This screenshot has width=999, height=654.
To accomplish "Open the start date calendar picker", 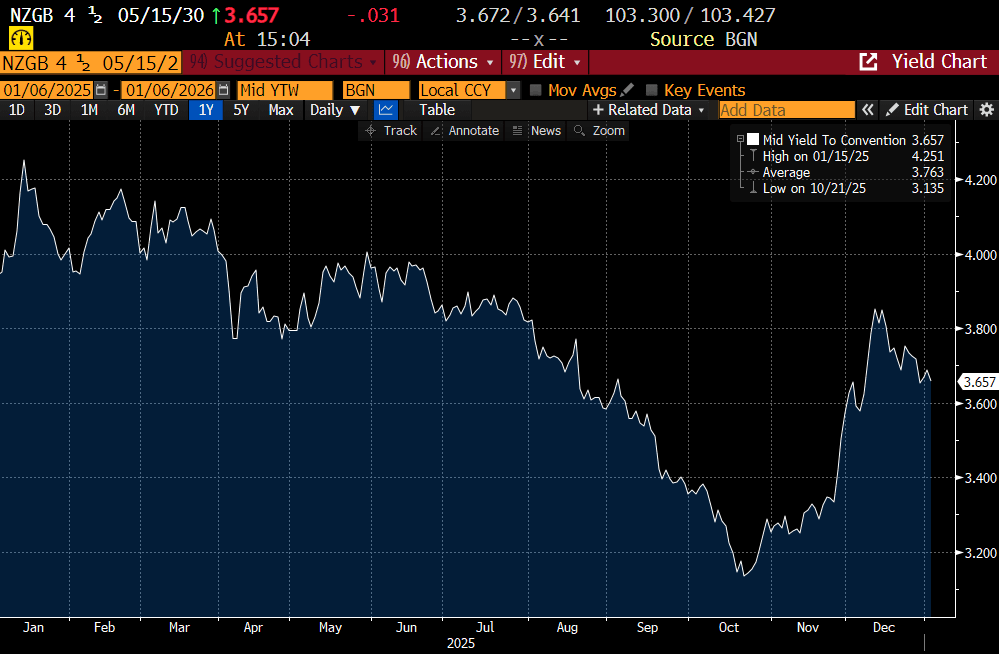I will (101, 90).
